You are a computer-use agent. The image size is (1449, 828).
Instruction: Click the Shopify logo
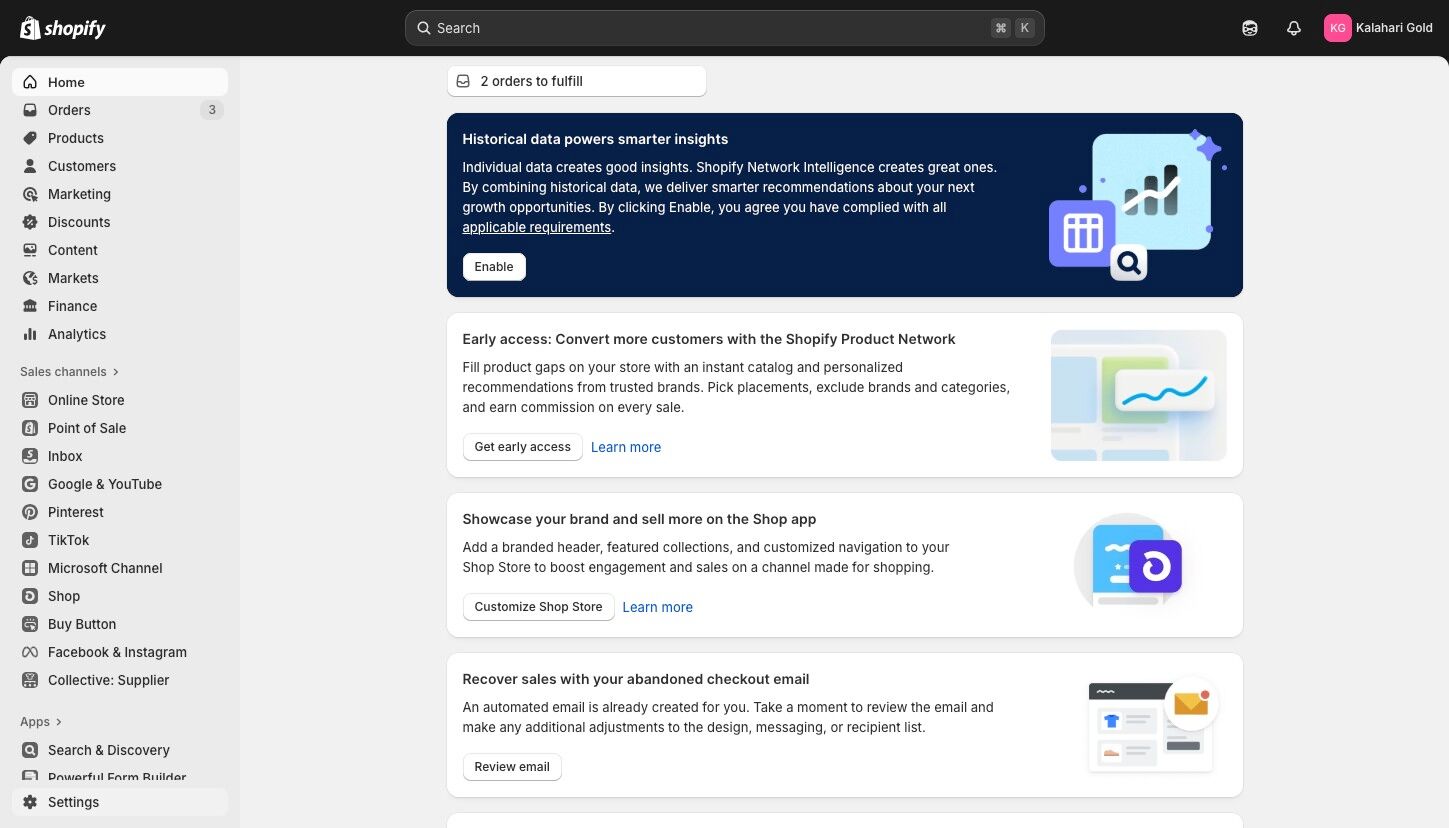63,28
